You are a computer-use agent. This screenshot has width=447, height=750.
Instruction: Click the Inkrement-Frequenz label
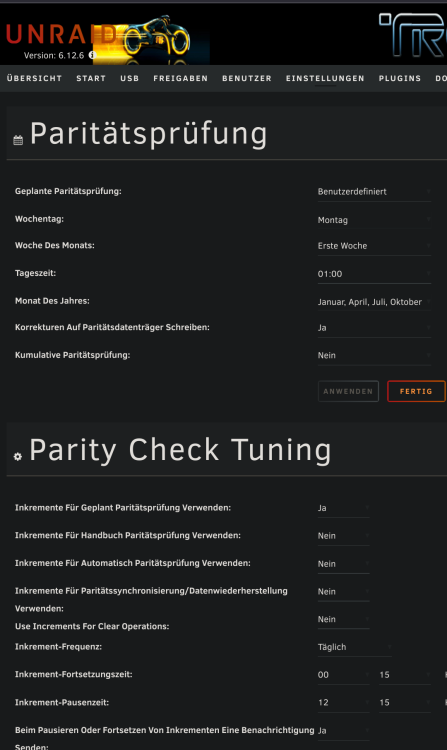click(x=58, y=647)
